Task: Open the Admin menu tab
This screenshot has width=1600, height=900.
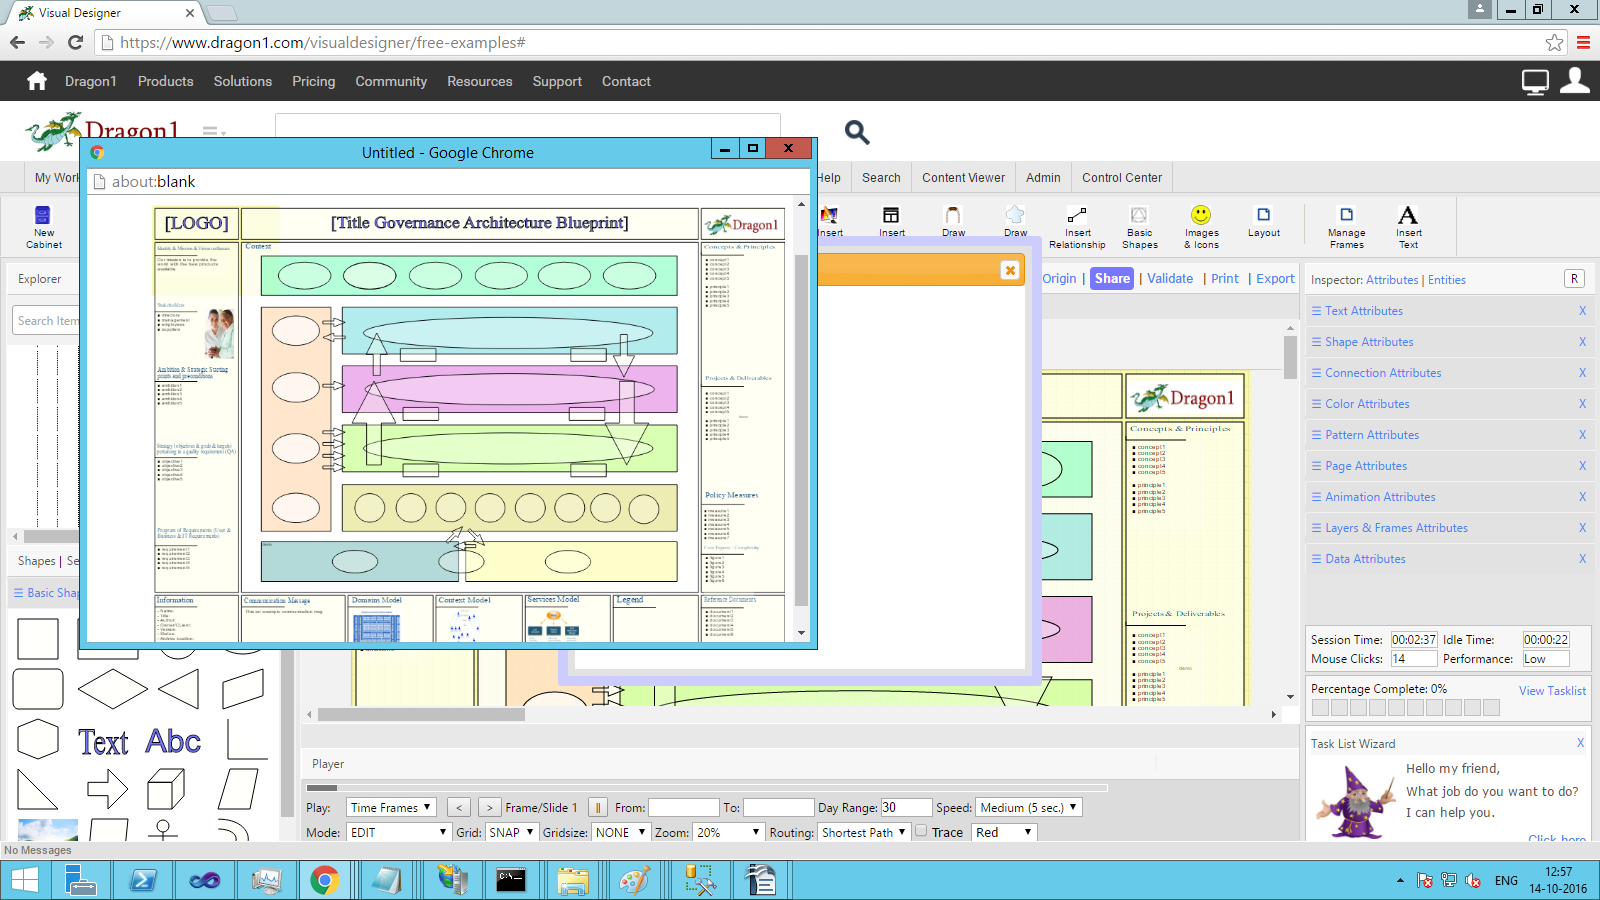Action: [x=1043, y=177]
